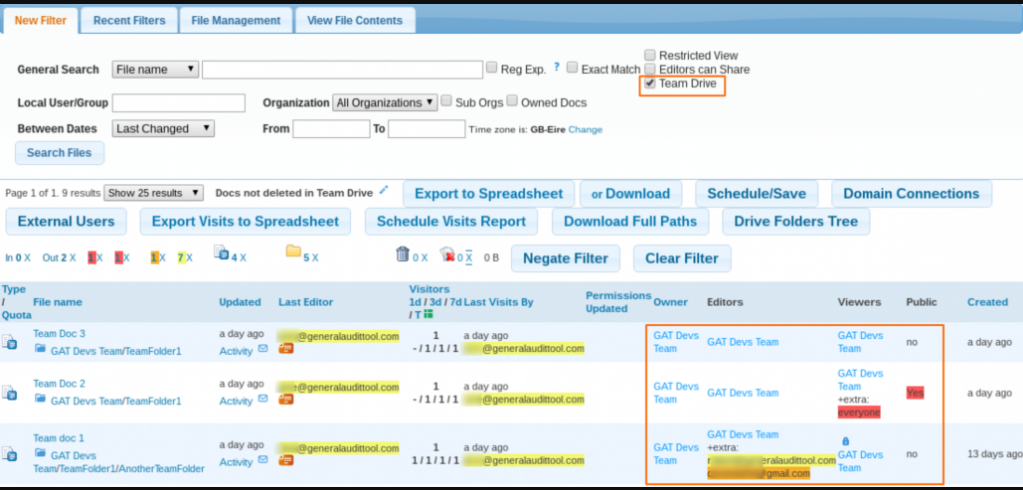Viewport: 1023px width, 490px height.
Task: Open the Show 25 results dropdown
Action: click(154, 193)
